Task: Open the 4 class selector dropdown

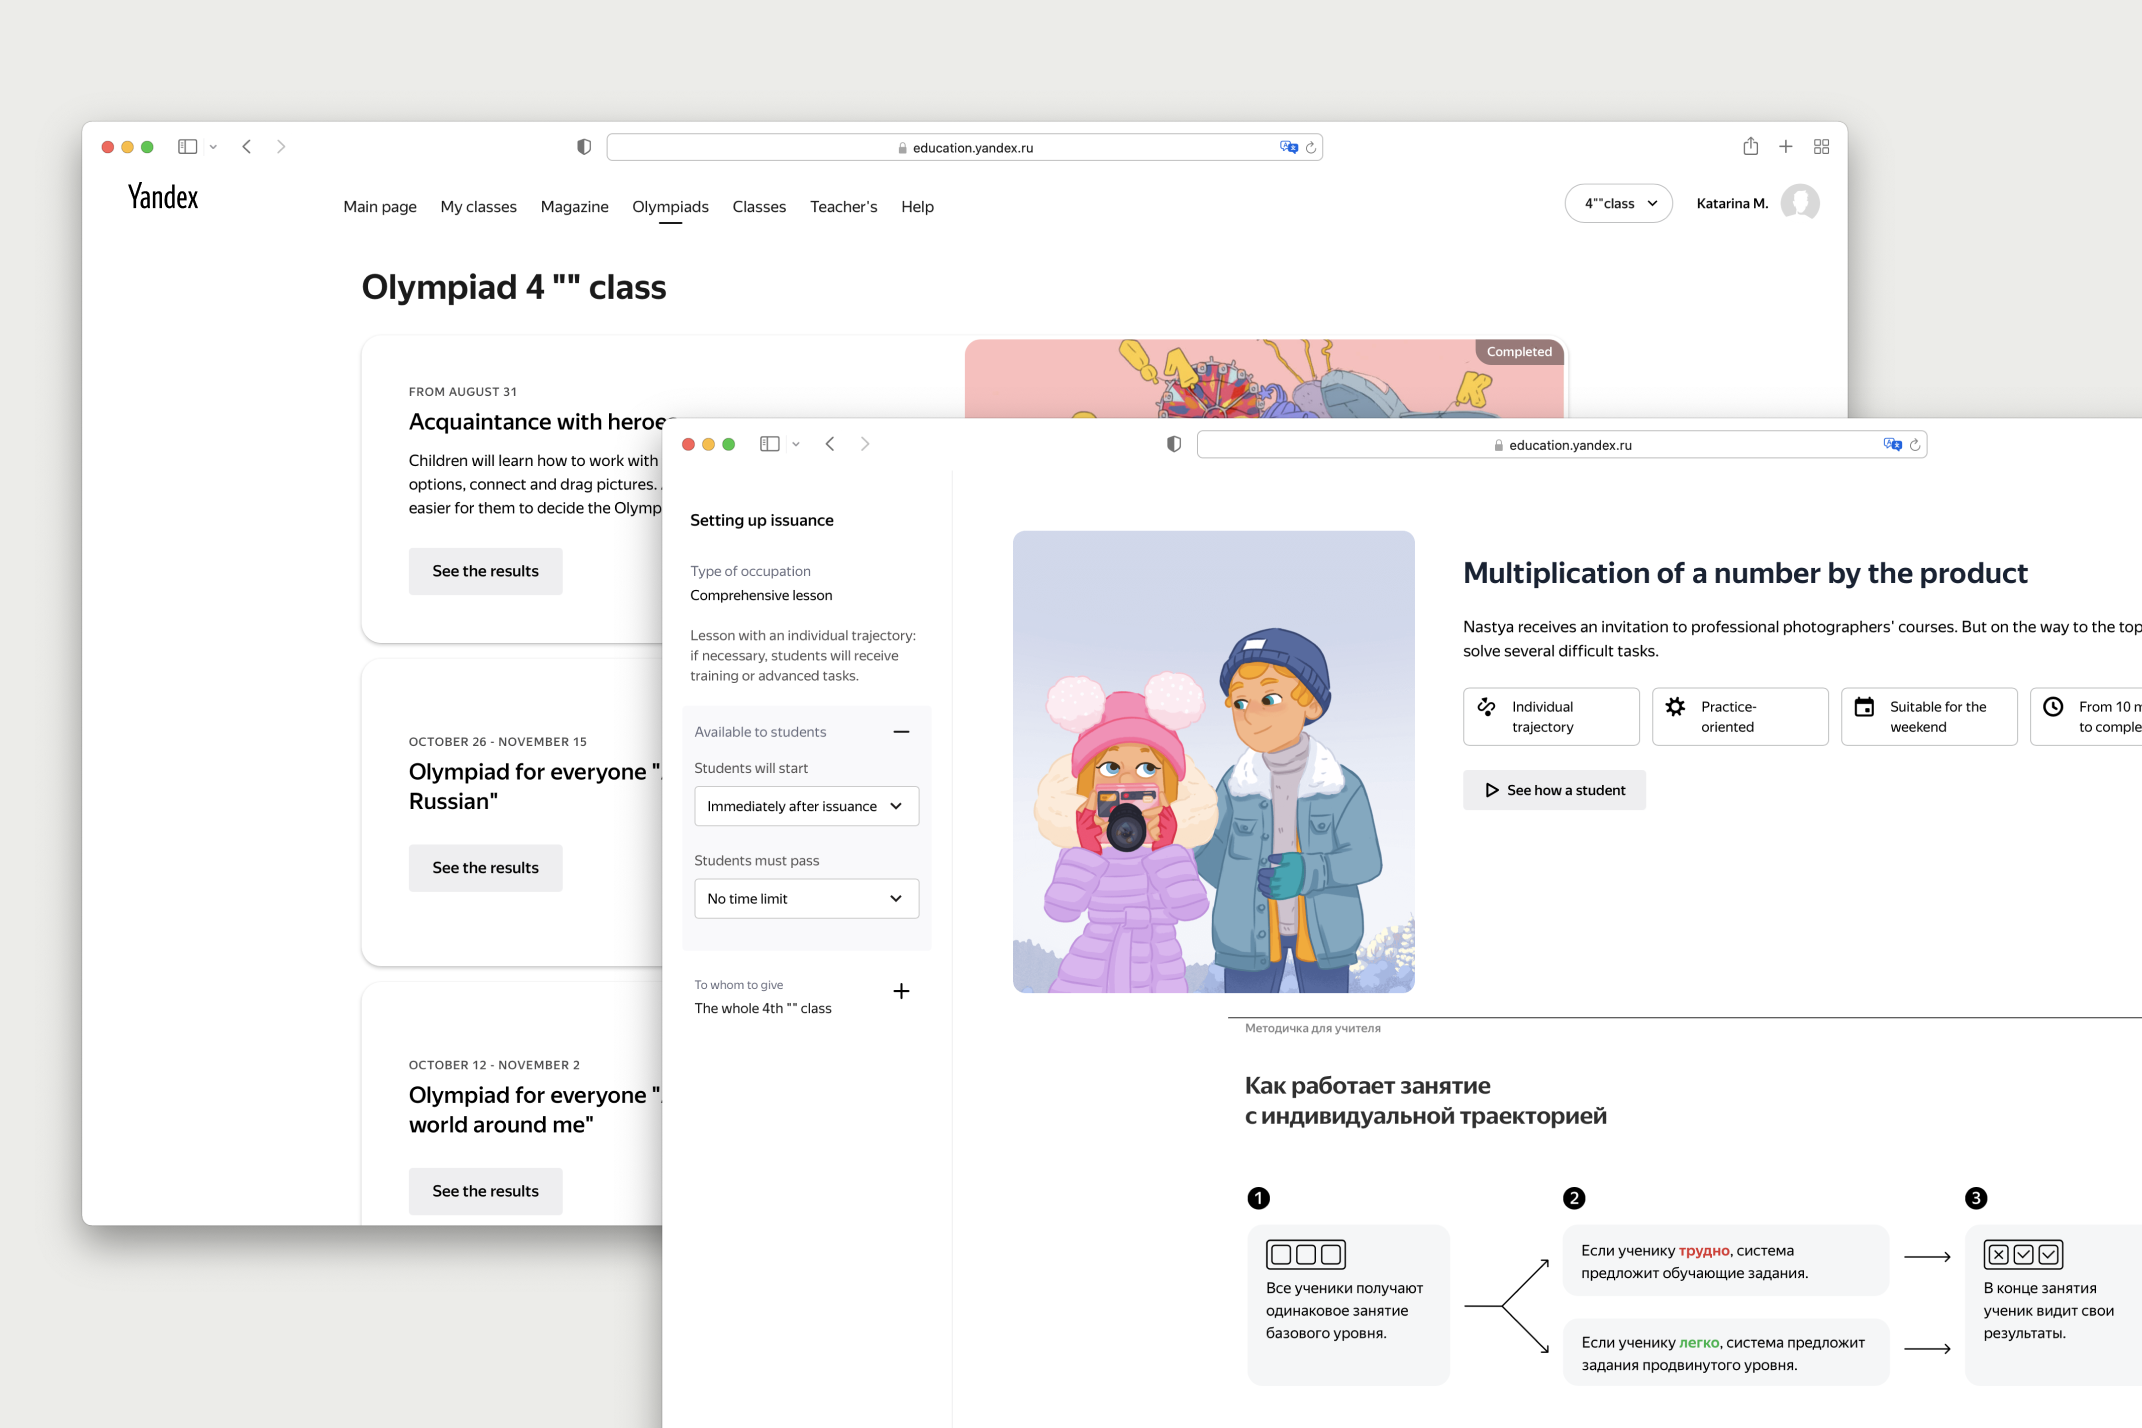Action: click(1618, 203)
